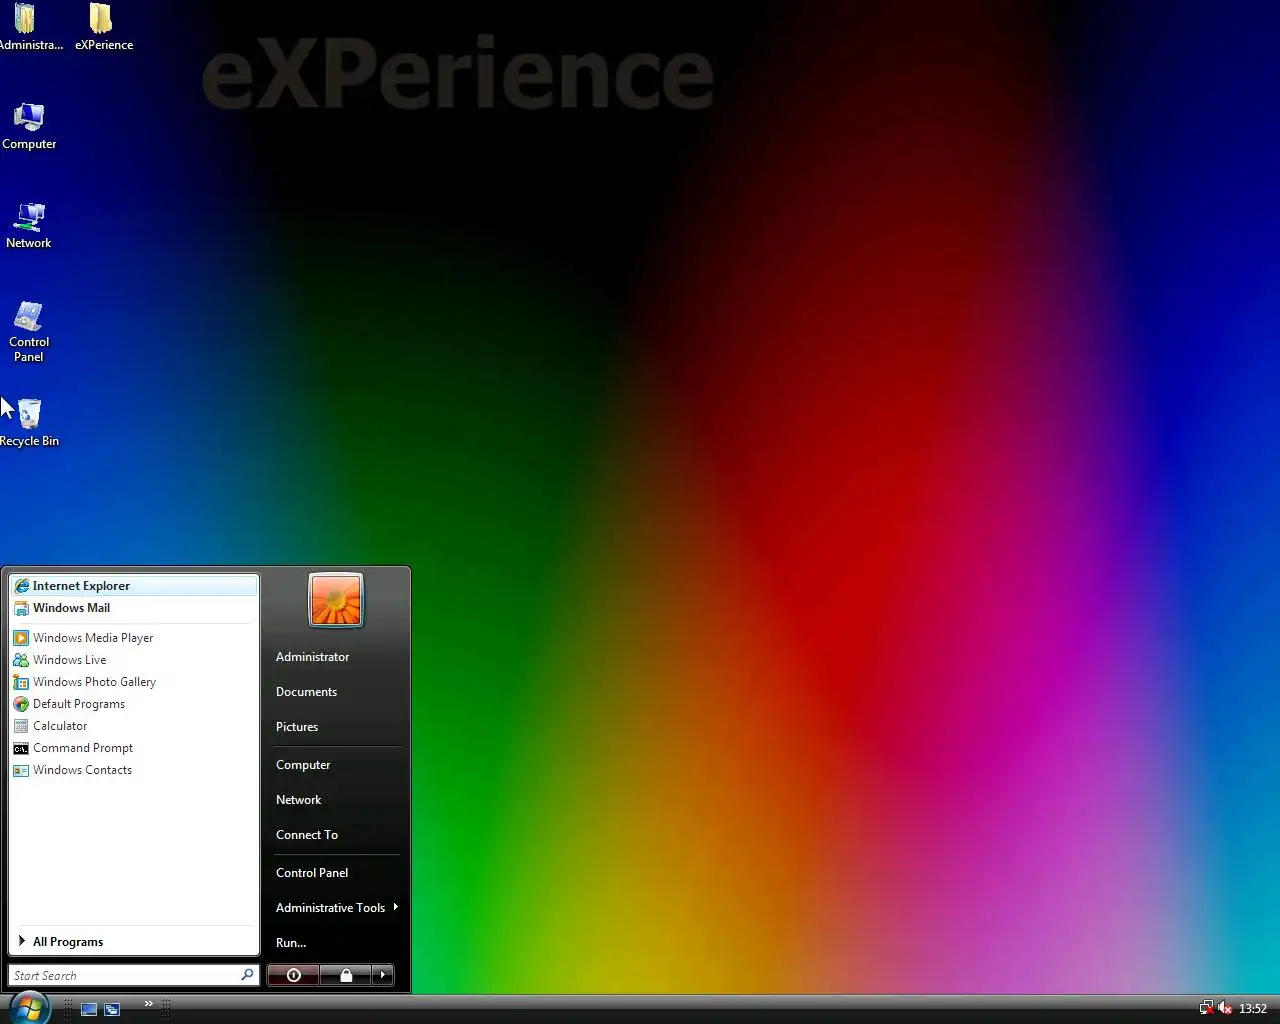Select Control Panel in the Start menu right pane
The height and width of the screenshot is (1024, 1280).
pos(335,873)
